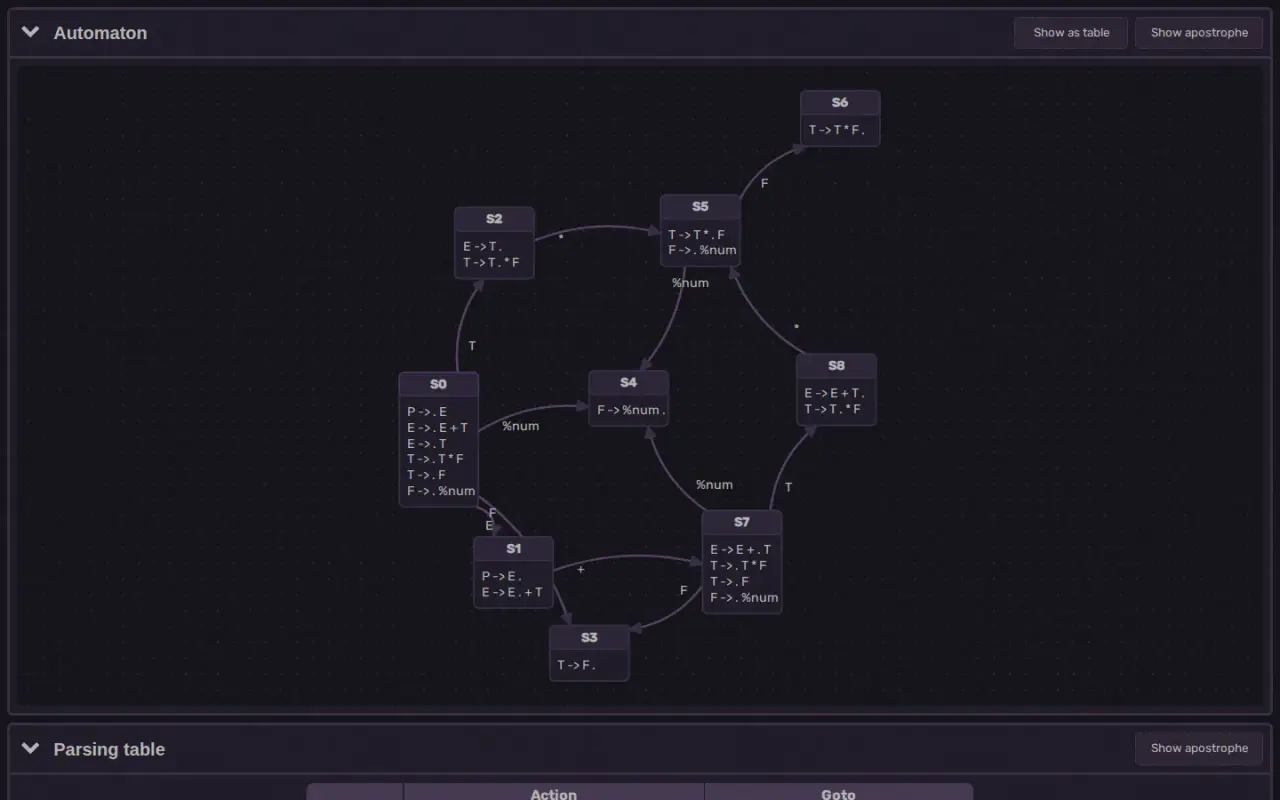Click item "E -> E + . T" in state S7
The image size is (1280, 800).
coord(741,550)
